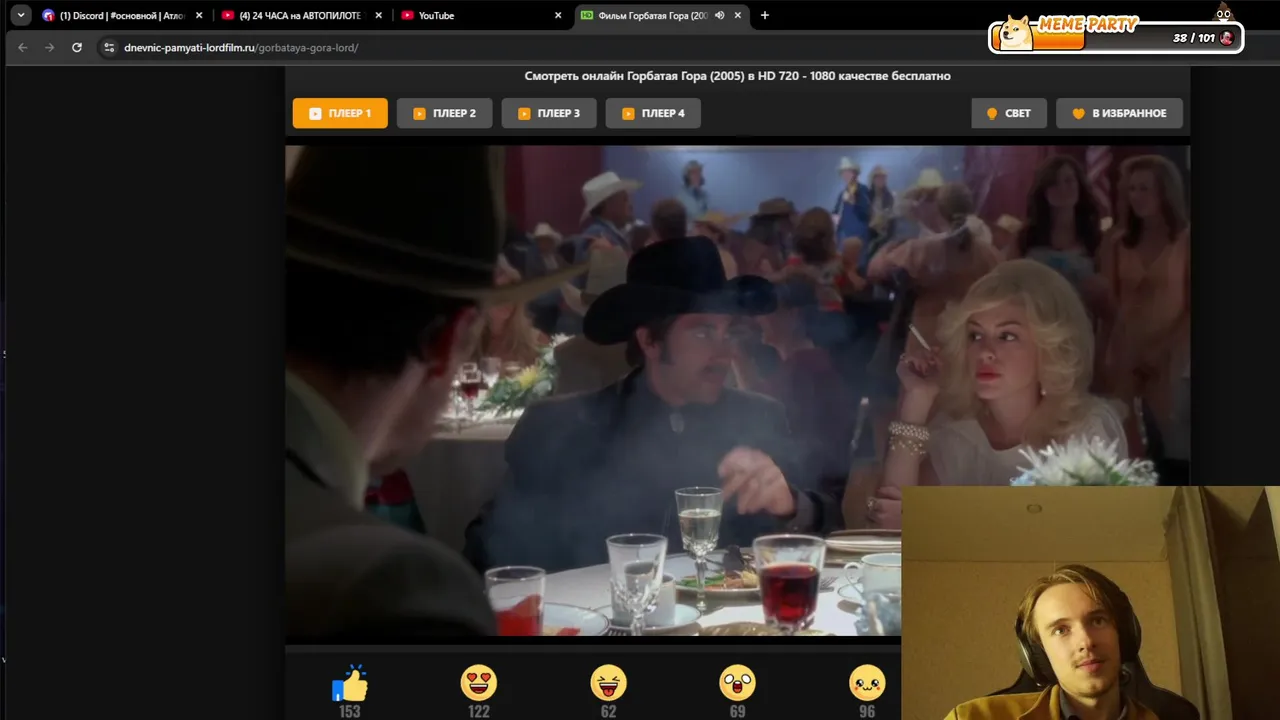Switch to the 24 ЧАСА на АВТОПИЛОТЕ tab
The height and width of the screenshot is (720, 1280).
click(300, 15)
